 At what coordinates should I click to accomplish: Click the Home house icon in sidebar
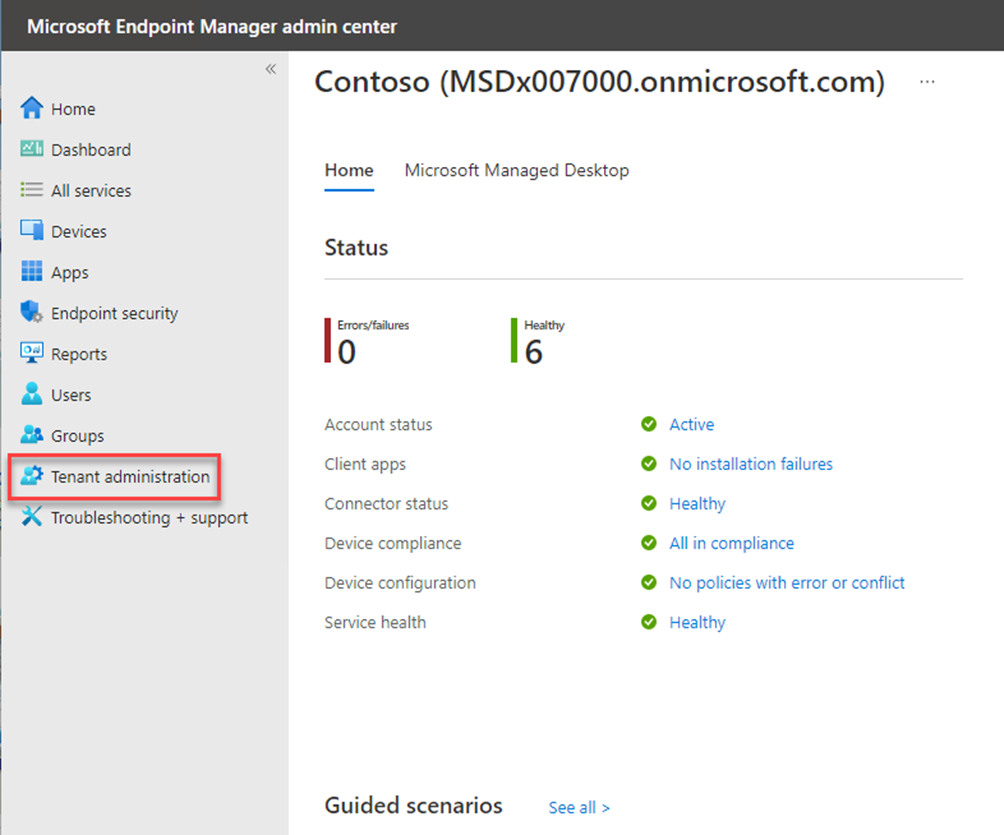tap(31, 108)
